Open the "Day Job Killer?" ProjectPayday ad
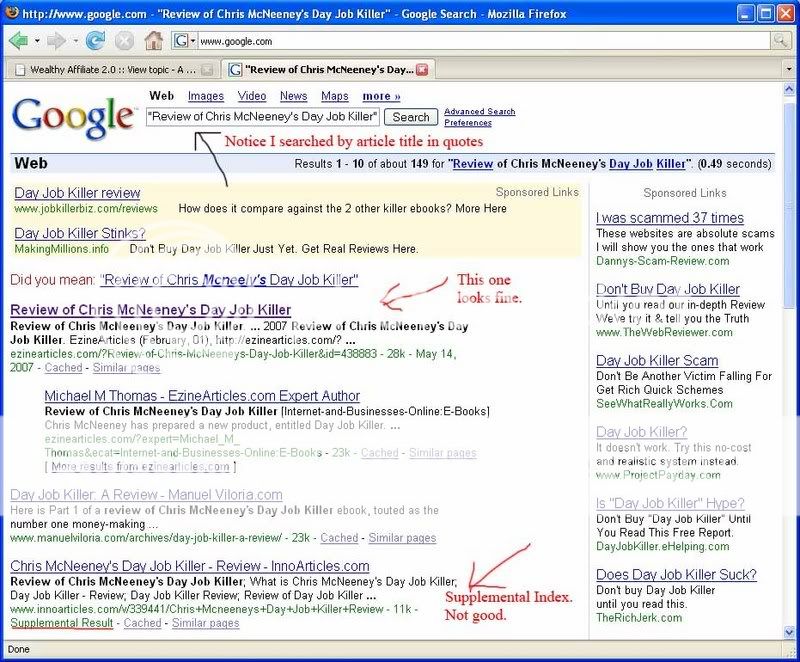Viewport: 800px width, 662px height. tap(641, 432)
